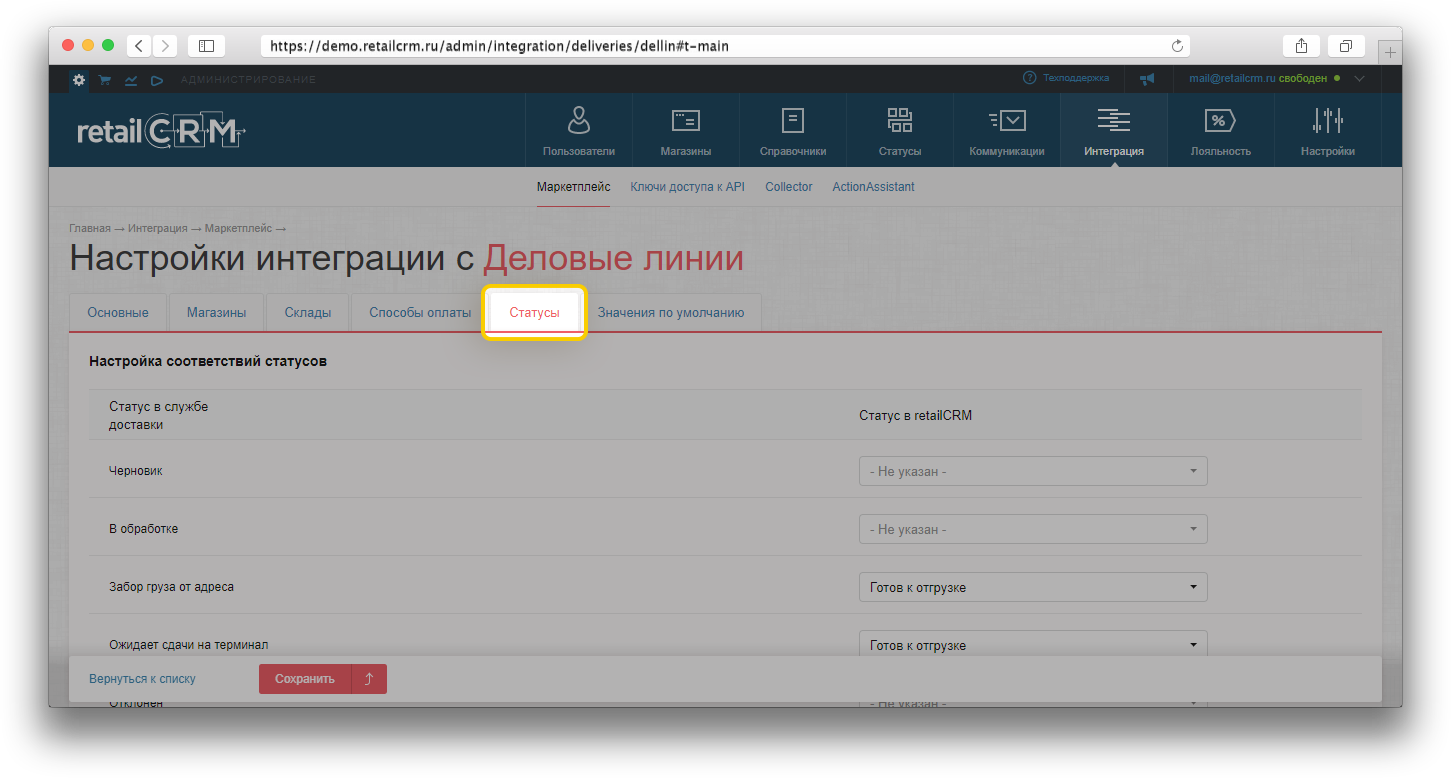Click the mail@retailcrm.ru account link
The height and width of the screenshot is (778, 1451).
tap(1232, 78)
